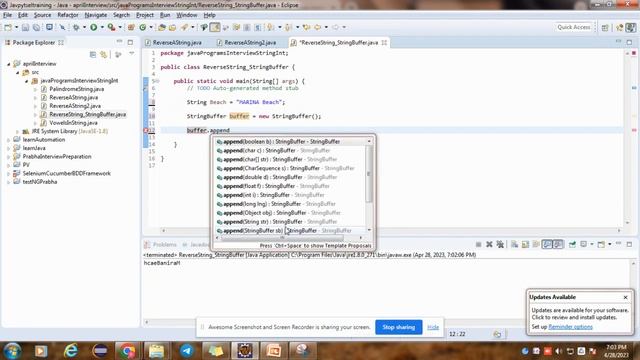Click the Search flashlight toolbar icon
The image size is (640, 360).
click(x=184, y=27)
